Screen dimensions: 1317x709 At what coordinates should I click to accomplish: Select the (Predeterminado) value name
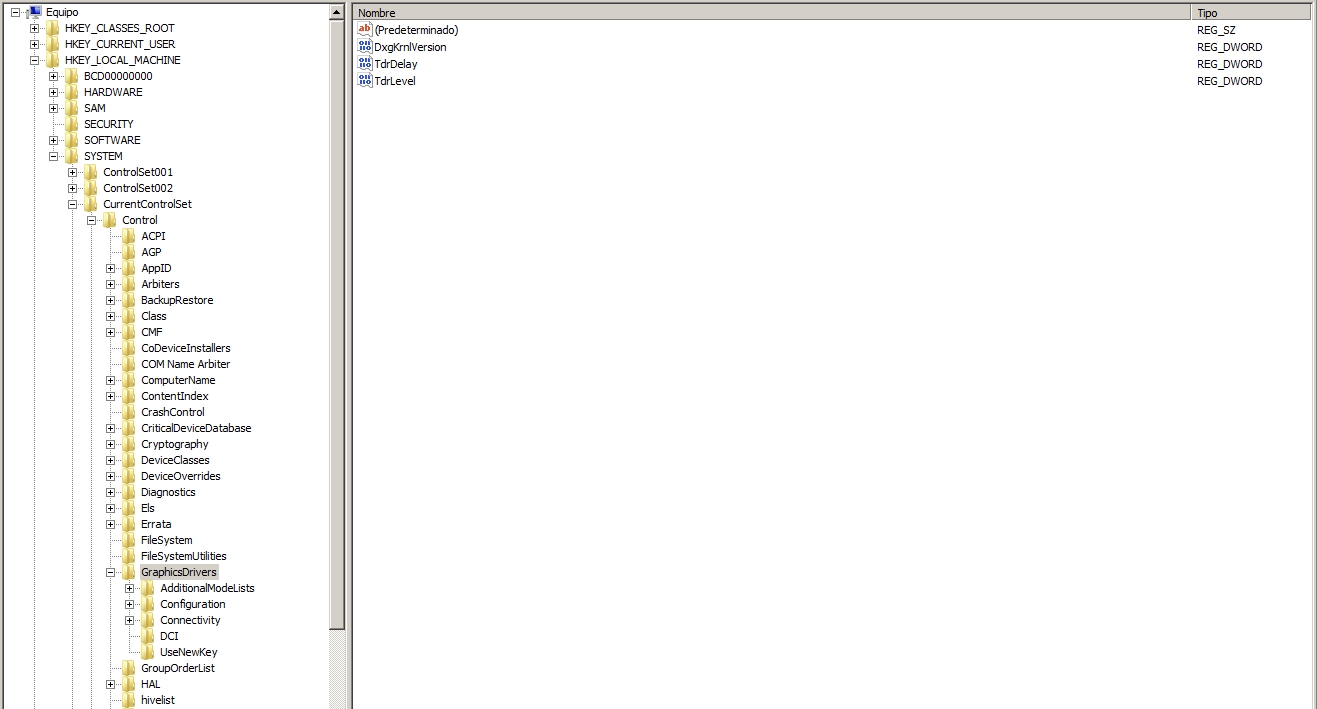[x=416, y=30]
